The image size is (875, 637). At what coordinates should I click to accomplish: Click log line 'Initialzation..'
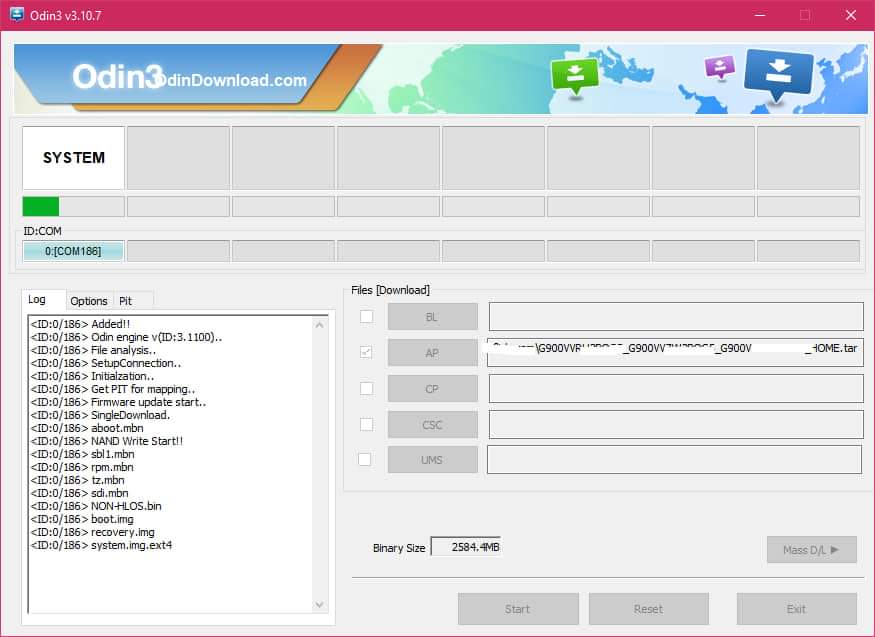point(93,376)
